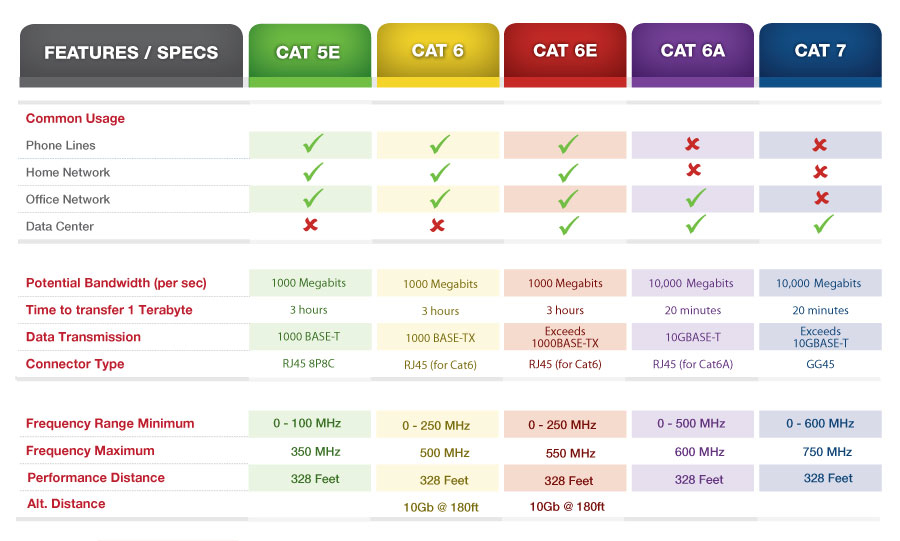This screenshot has width=900, height=541.
Task: Click the CAT 7 GG45 connector cell
Action: pos(818,364)
